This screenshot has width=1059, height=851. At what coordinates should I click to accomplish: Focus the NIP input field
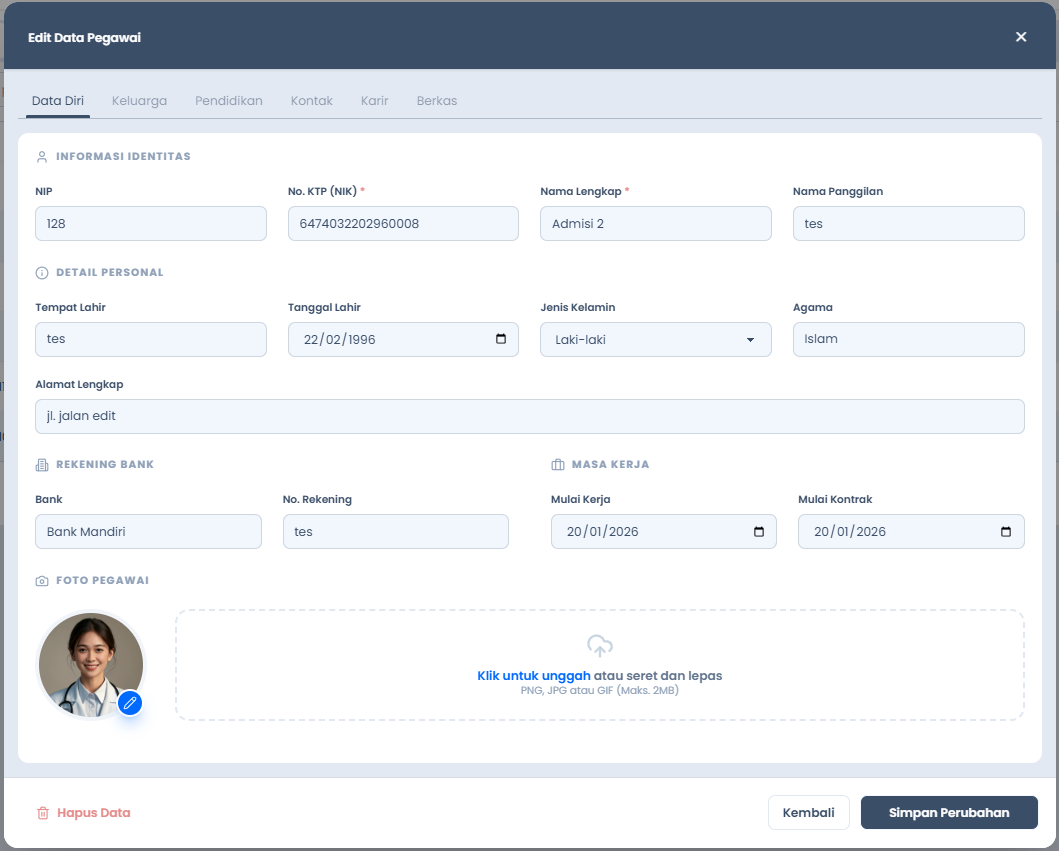(151, 224)
